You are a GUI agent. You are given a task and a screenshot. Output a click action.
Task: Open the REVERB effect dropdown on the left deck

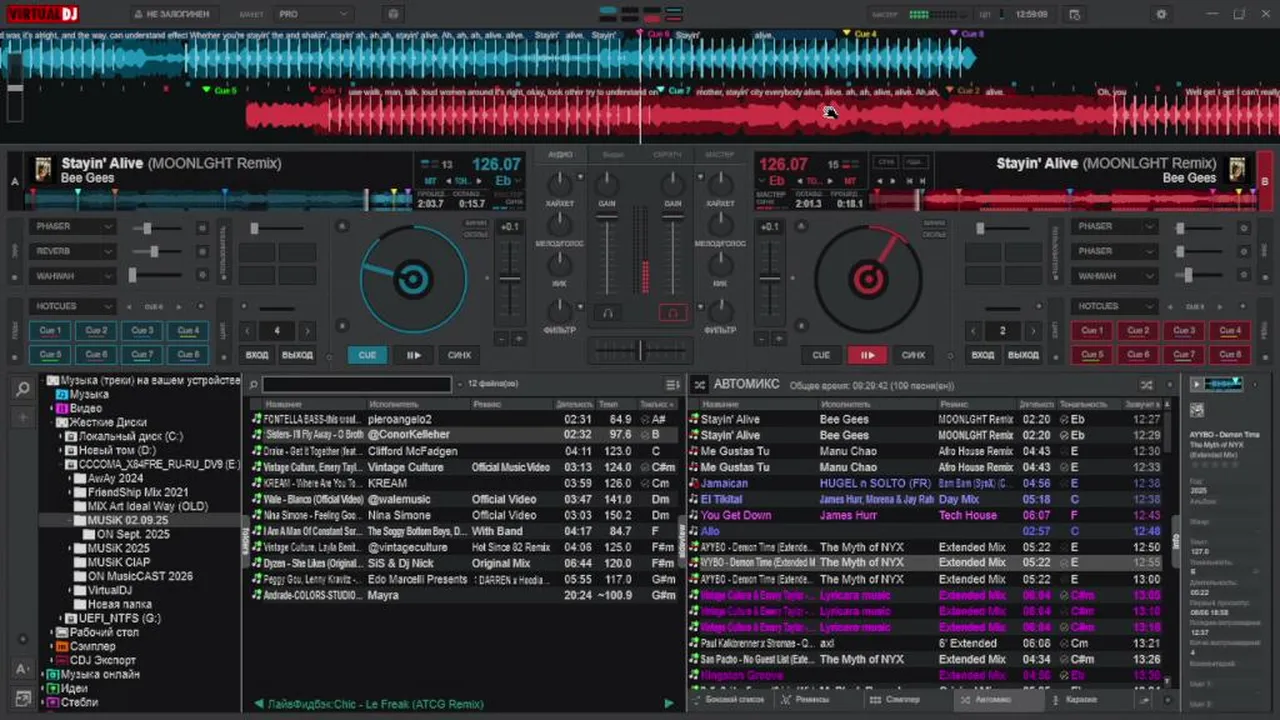tap(72, 251)
